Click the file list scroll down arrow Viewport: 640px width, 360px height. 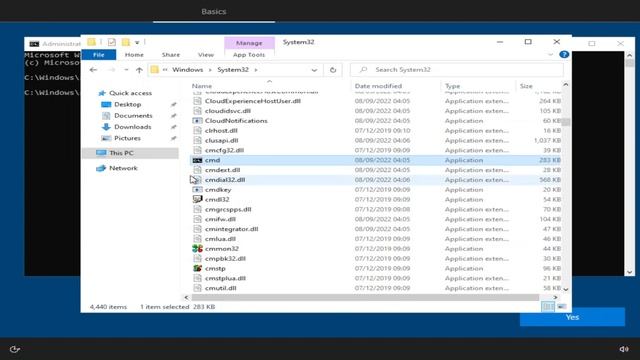[566, 289]
